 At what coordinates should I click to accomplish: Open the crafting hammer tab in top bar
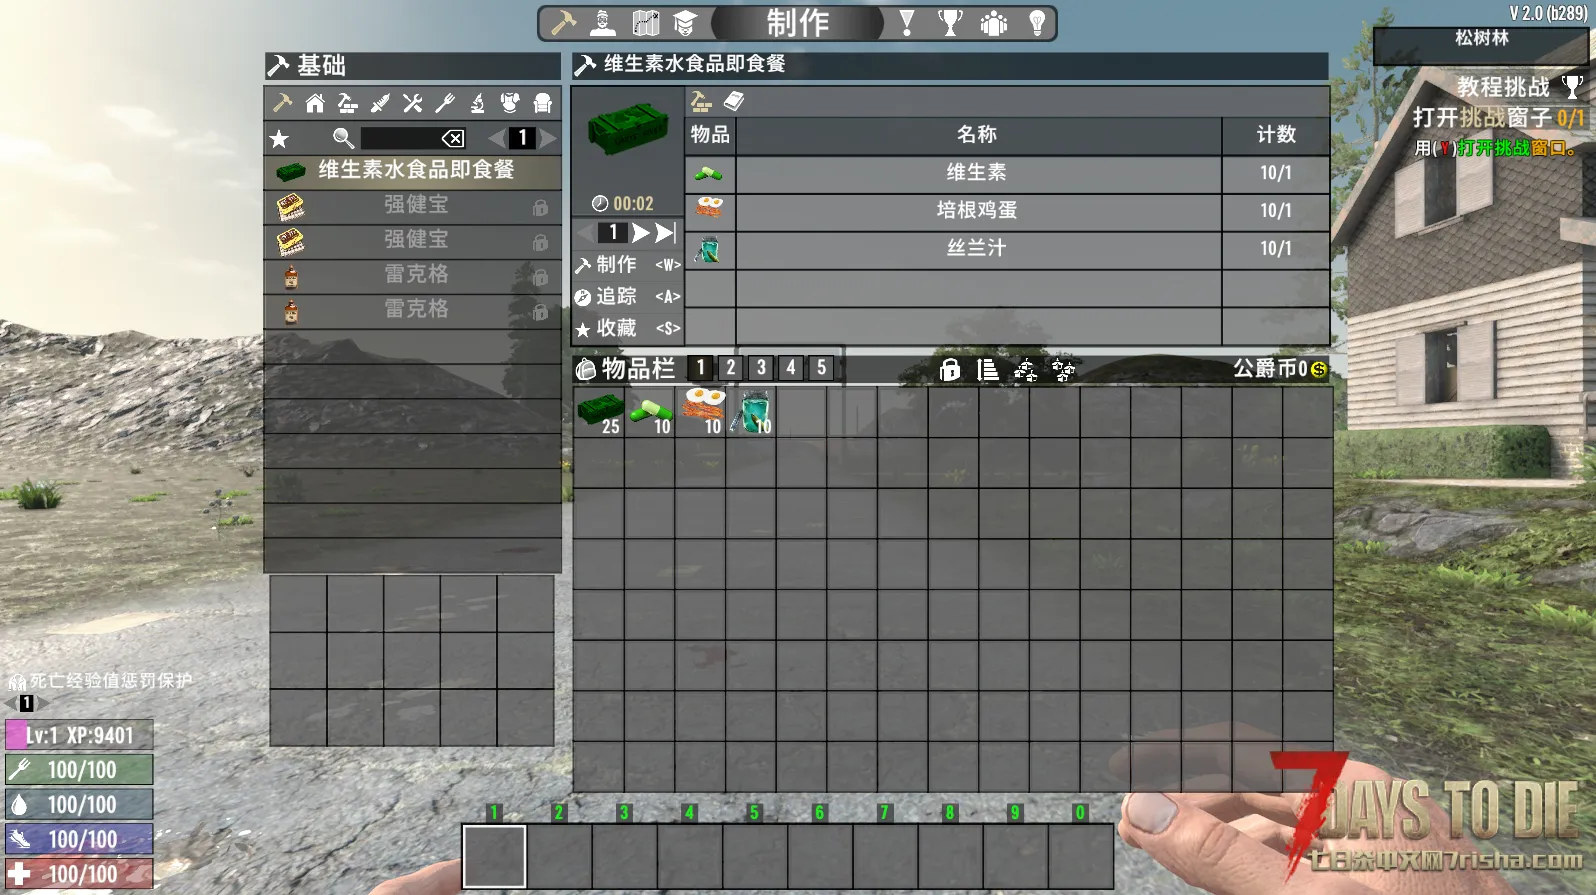coord(564,23)
